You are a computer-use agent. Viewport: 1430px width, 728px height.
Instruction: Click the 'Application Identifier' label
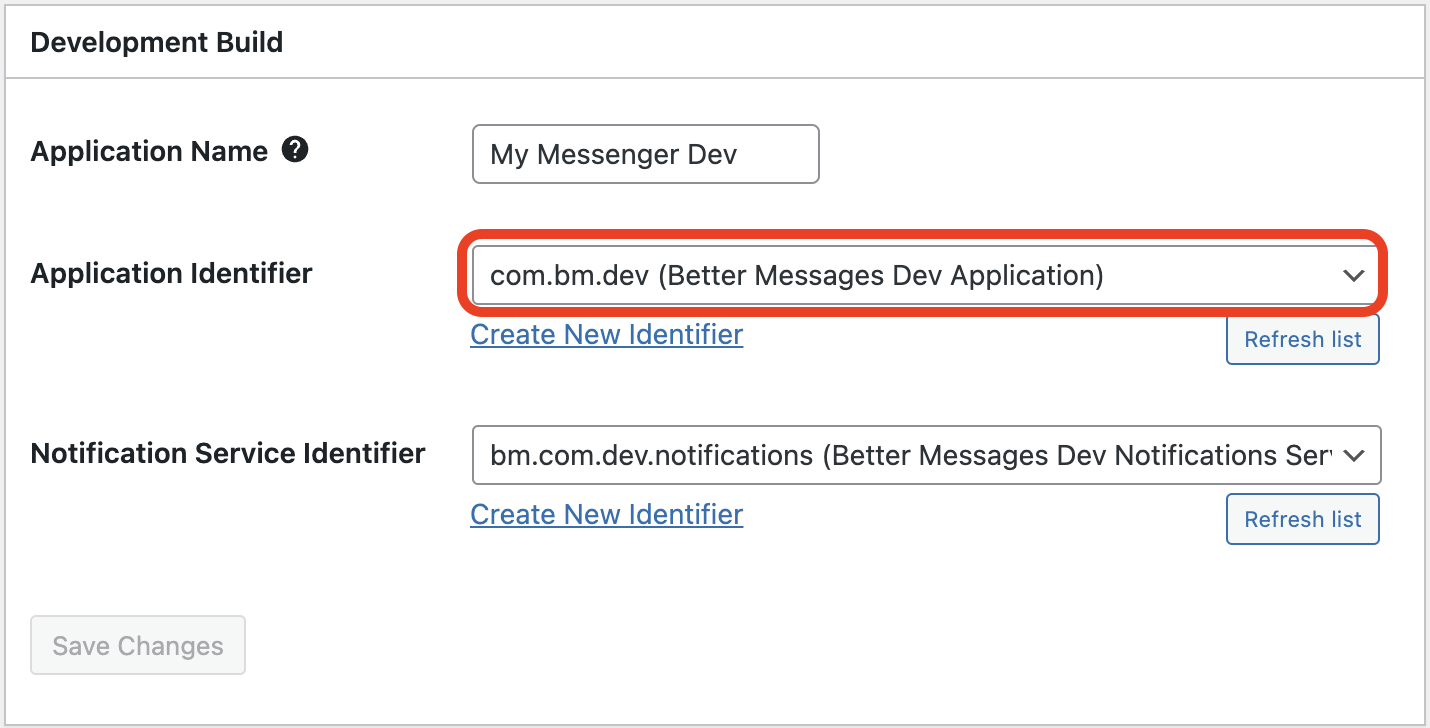coord(172,273)
